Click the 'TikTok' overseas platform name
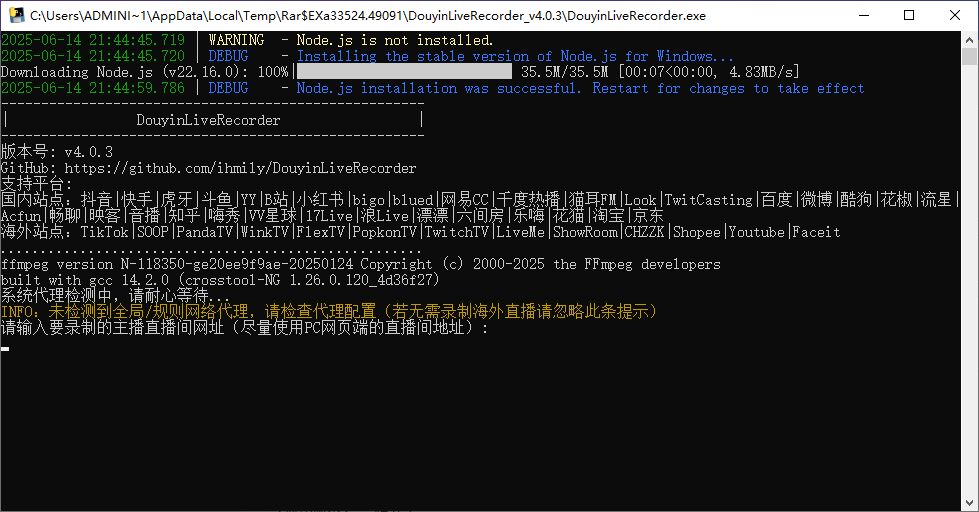Viewport: 979px width, 512px height. (x=104, y=232)
